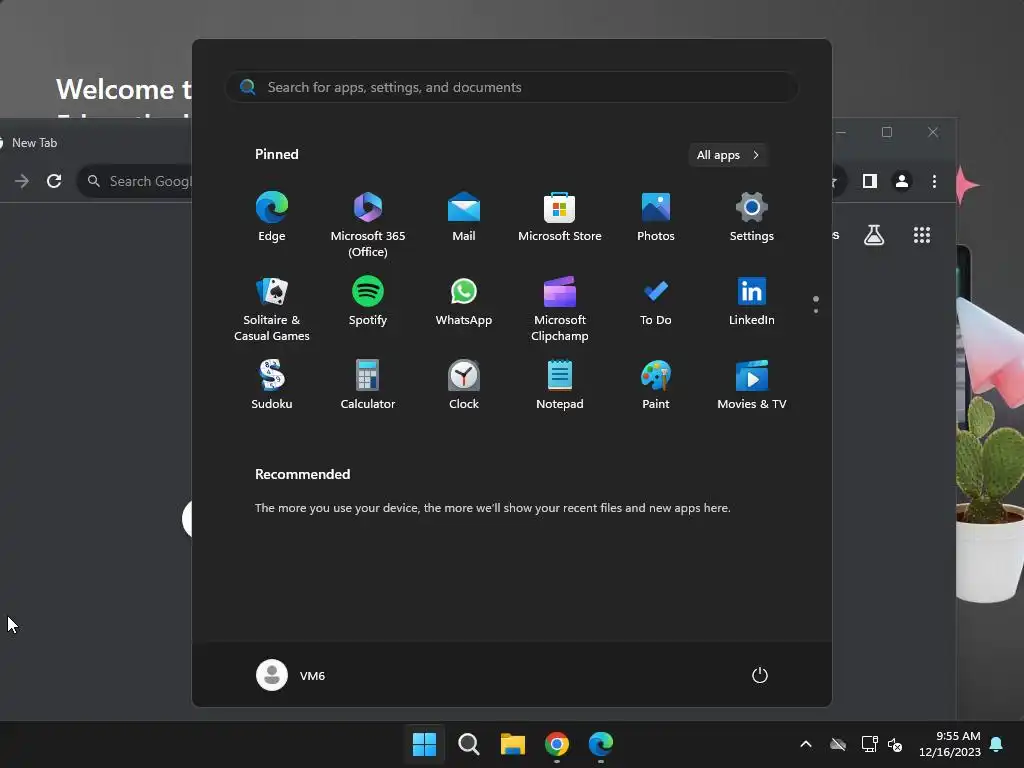Launch WhatsApp
The height and width of the screenshot is (768, 1024).
point(464,301)
